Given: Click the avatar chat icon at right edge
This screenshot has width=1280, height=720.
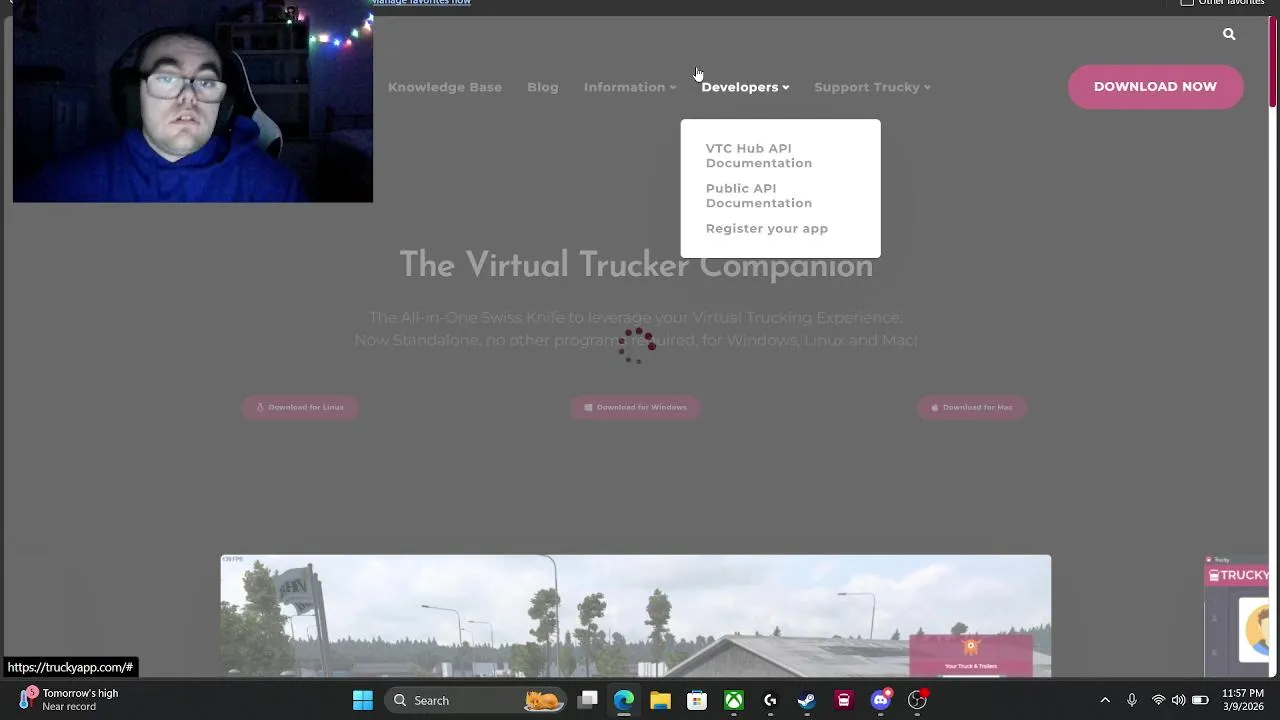Looking at the screenshot, I should click(1254, 630).
